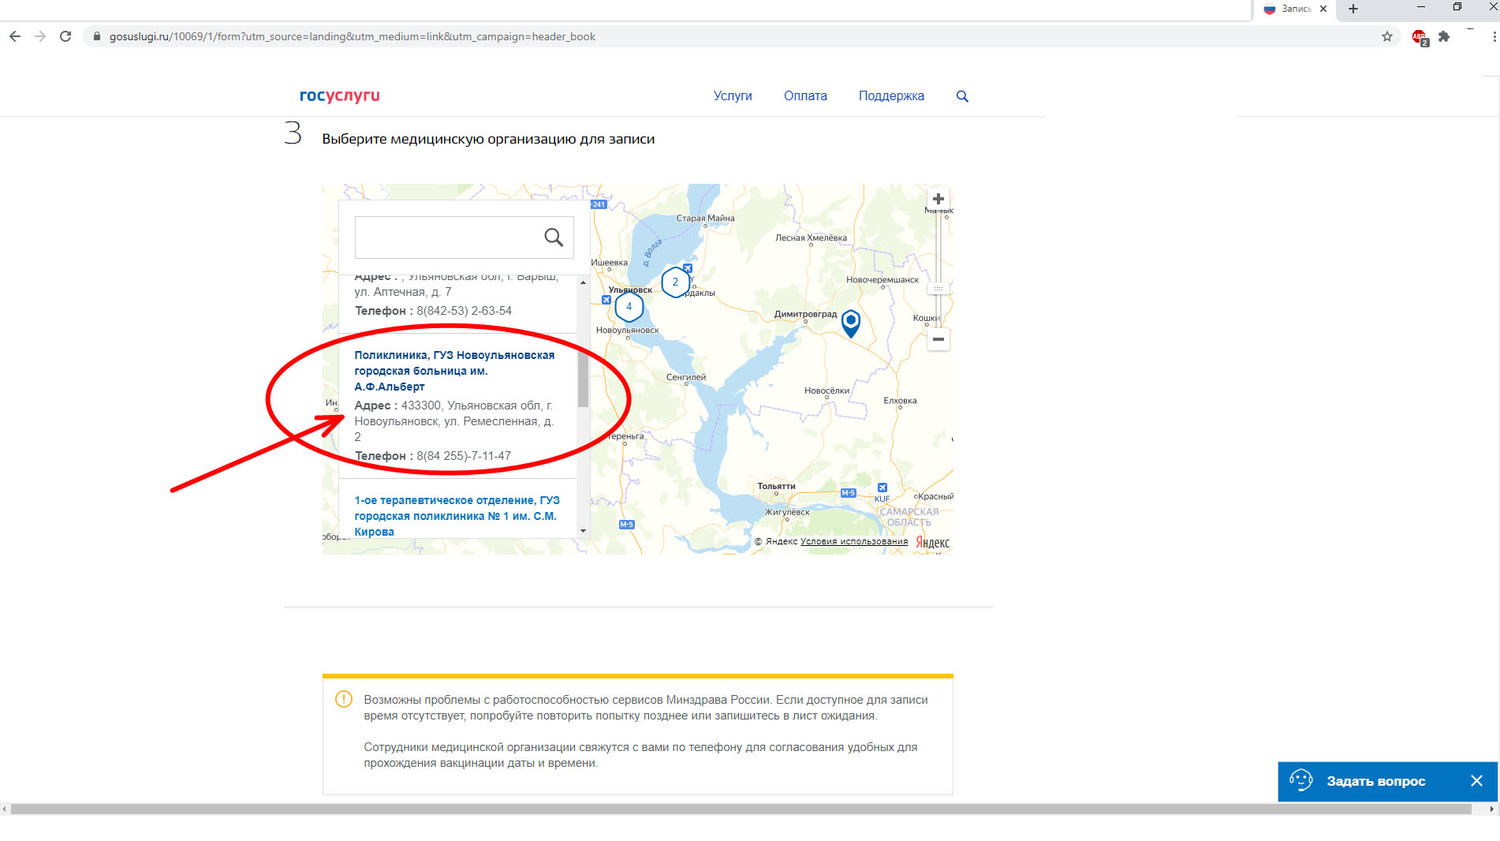Click the map zoom slider handle
Viewport: 1500px width, 841px height.
click(x=938, y=288)
